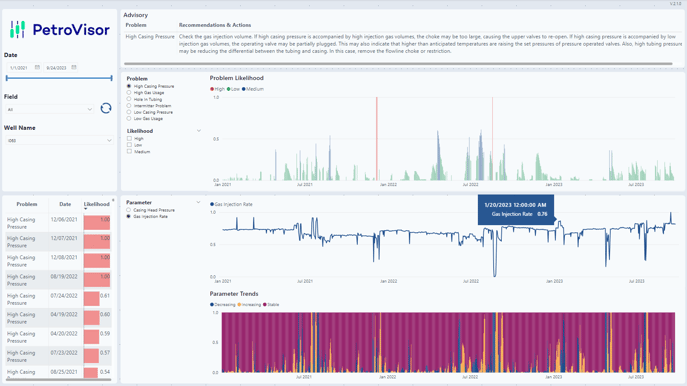The height and width of the screenshot is (386, 687).
Task: Click the refresh icon beside Field
Action: [106, 108]
